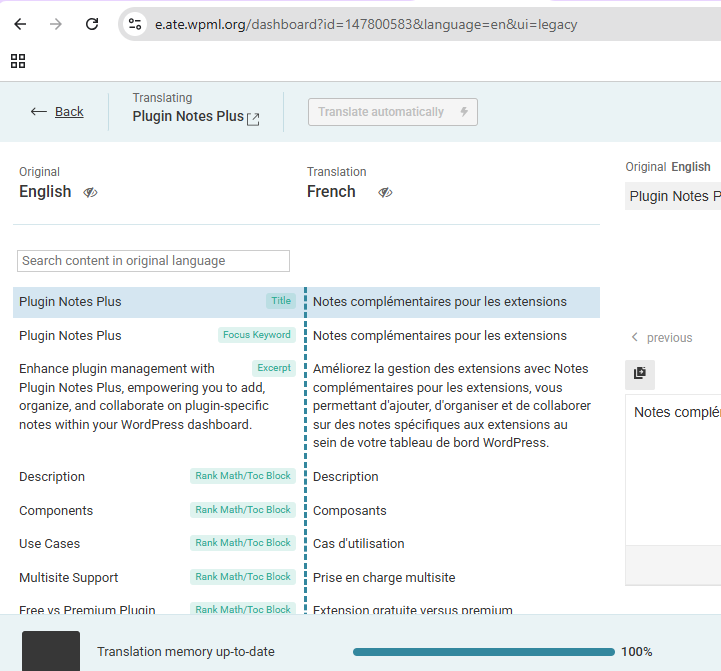Open the browser apps grid icon
The image size is (721, 671).
(18, 61)
